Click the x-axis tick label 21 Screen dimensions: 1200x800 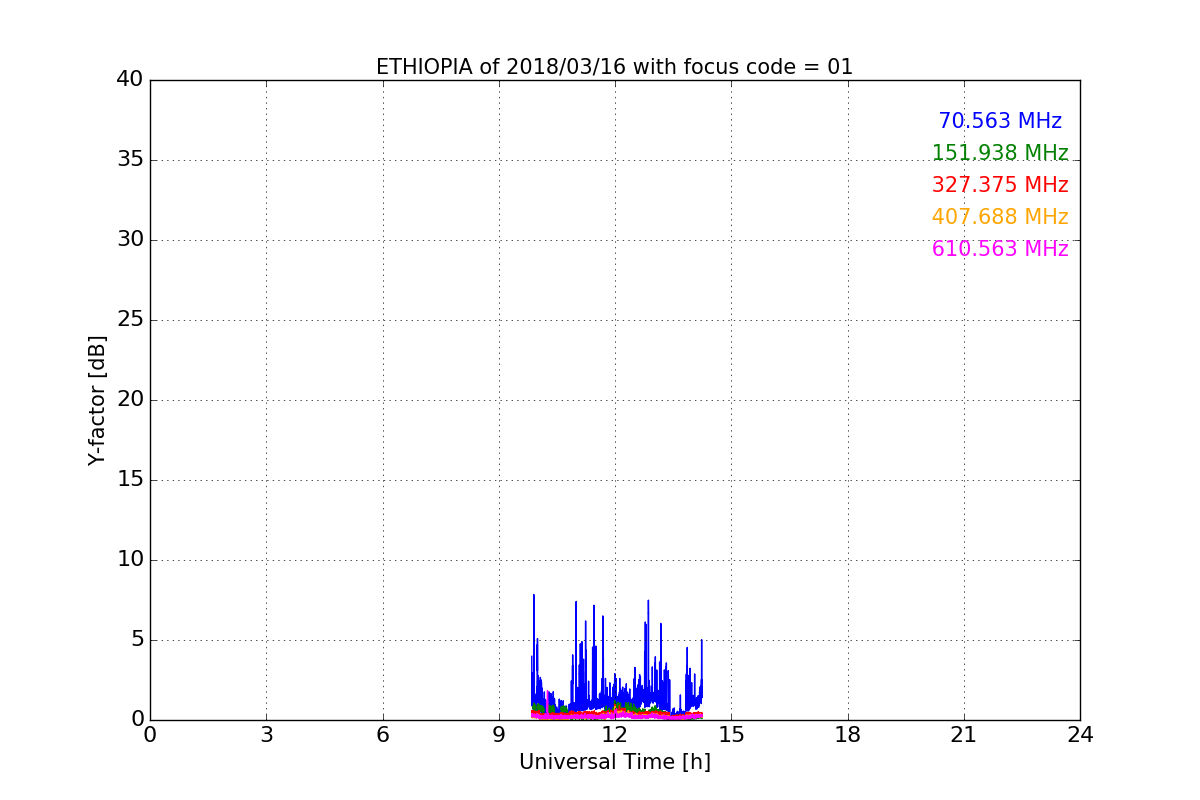pyautogui.click(x=964, y=735)
